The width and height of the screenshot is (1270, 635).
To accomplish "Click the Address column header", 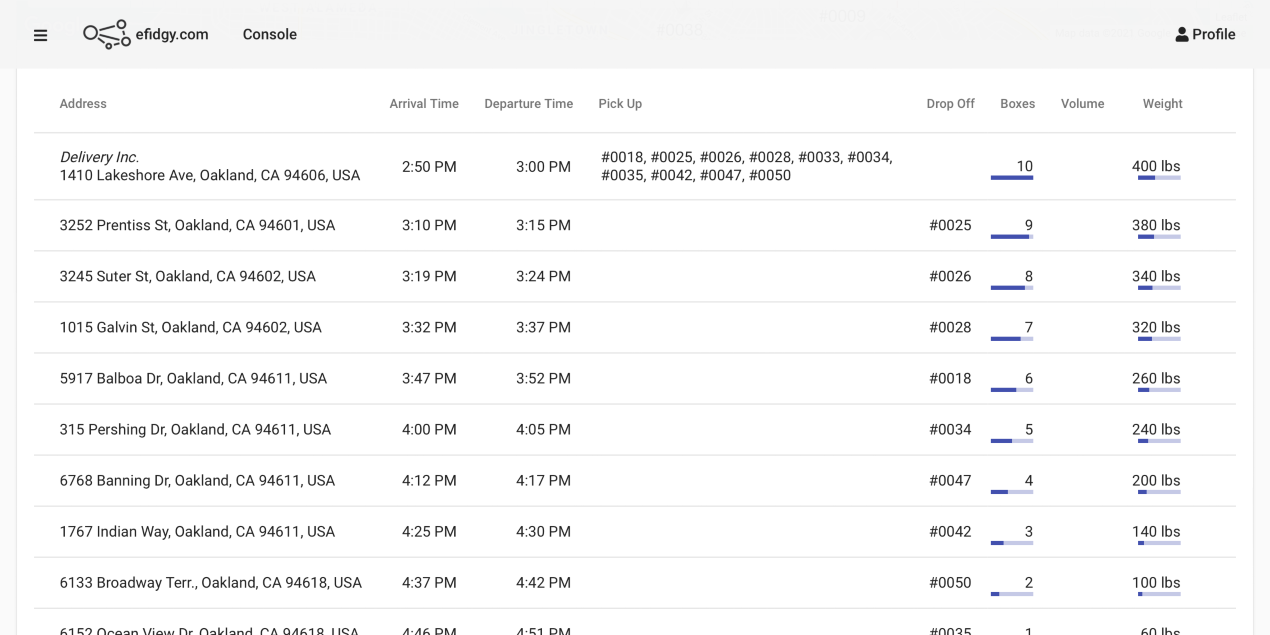I will (x=83, y=104).
